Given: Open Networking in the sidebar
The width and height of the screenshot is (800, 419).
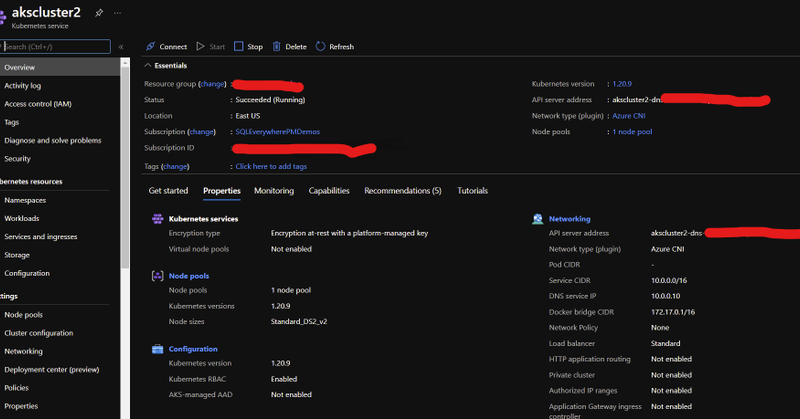Looking at the screenshot, I should (x=23, y=351).
